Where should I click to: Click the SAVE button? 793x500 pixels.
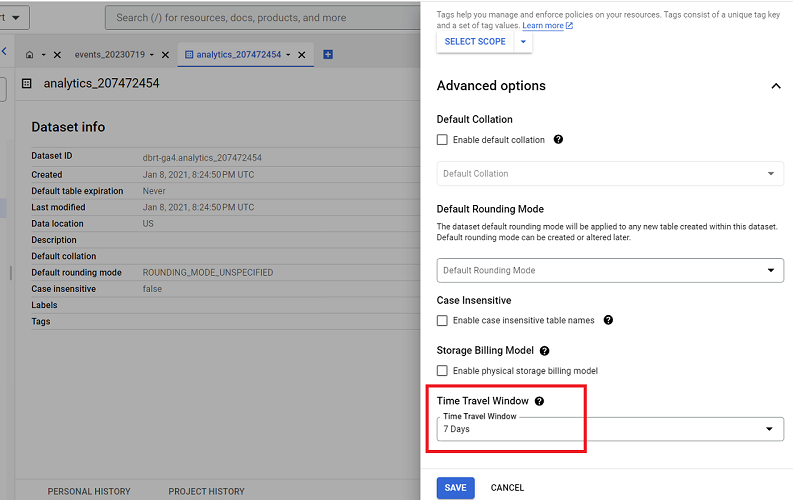tap(456, 488)
